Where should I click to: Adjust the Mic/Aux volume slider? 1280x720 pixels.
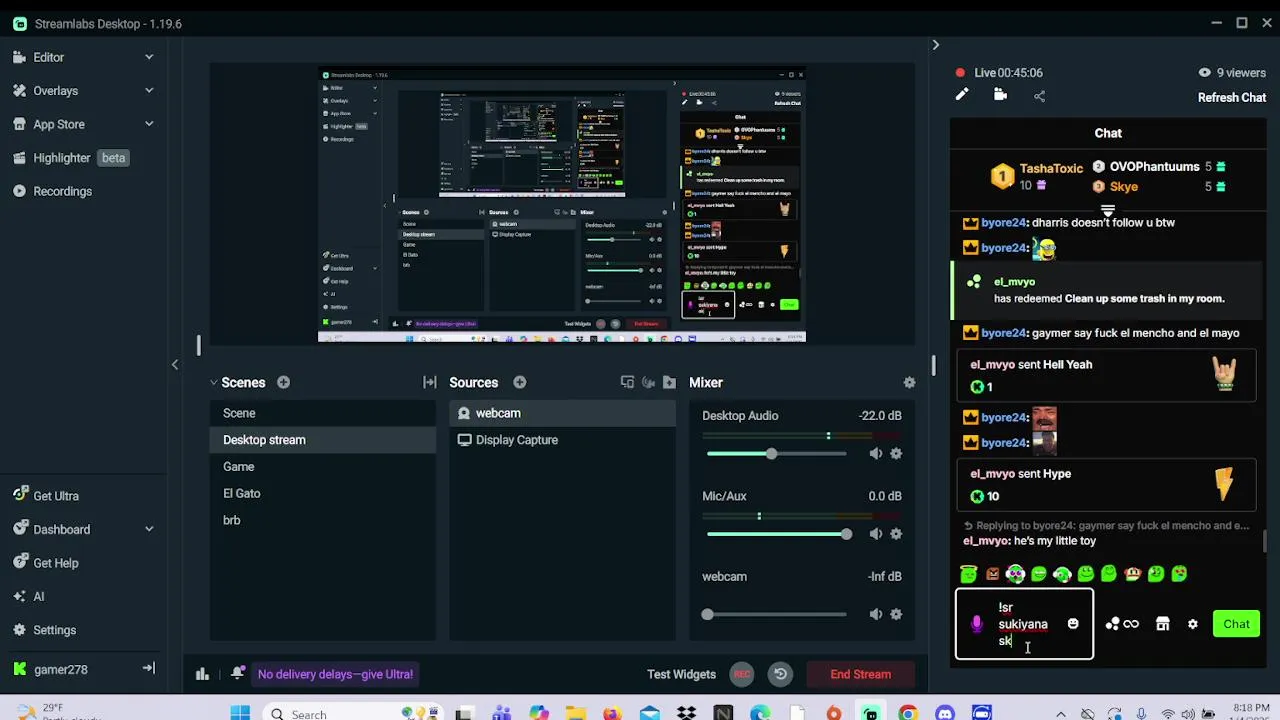pos(776,534)
